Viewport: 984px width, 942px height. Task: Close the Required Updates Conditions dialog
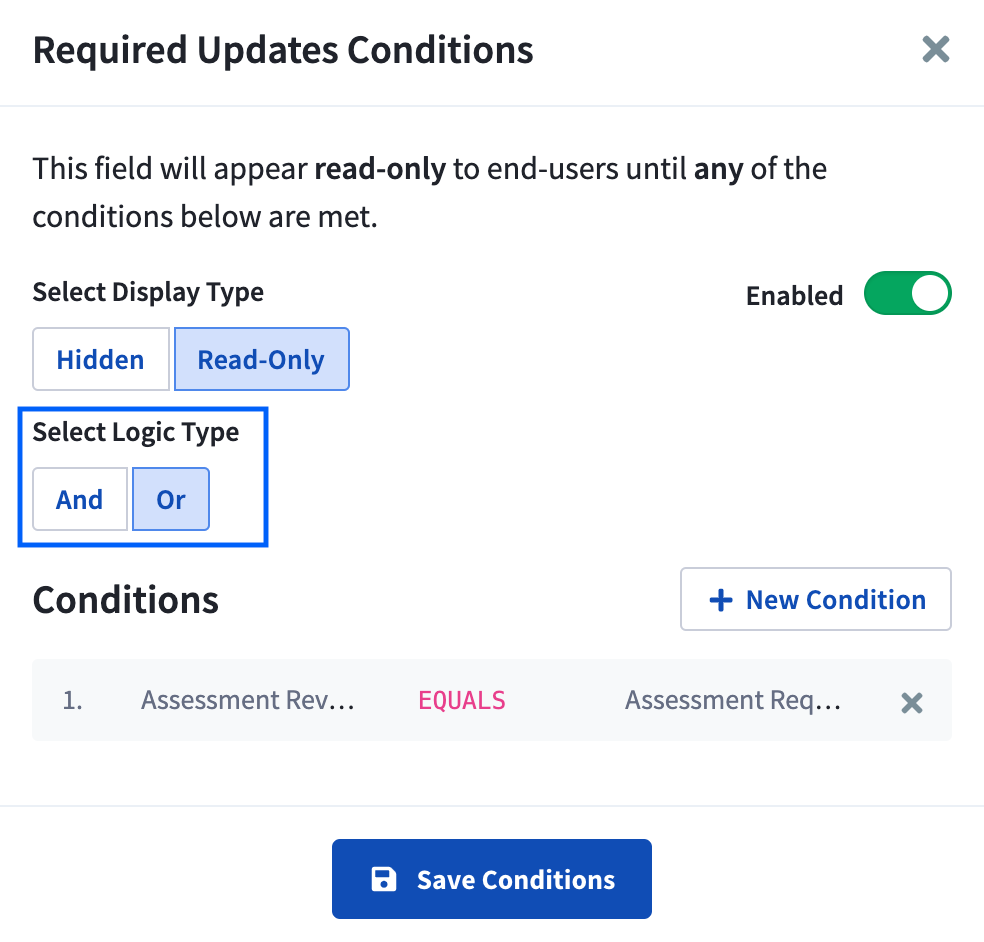pyautogui.click(x=935, y=49)
